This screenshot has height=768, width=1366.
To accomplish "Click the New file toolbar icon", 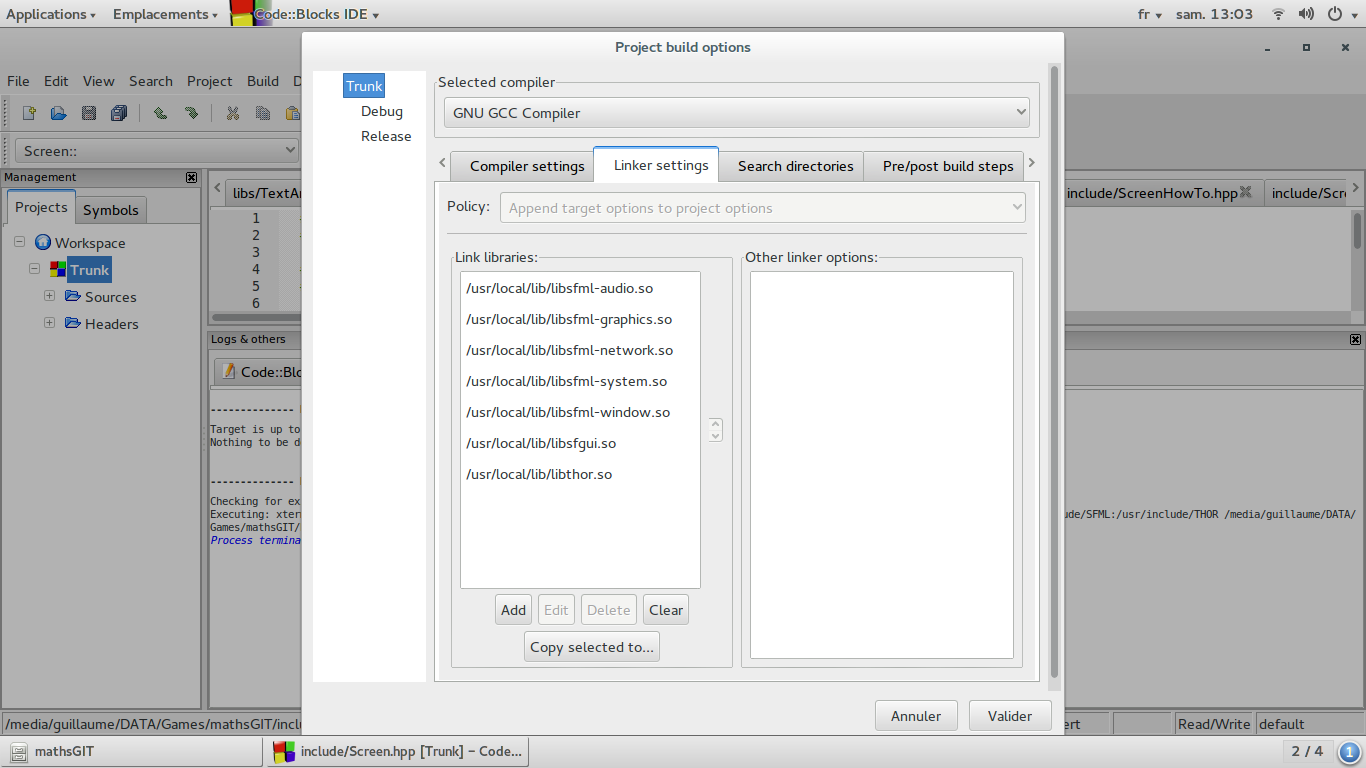I will [x=29, y=113].
